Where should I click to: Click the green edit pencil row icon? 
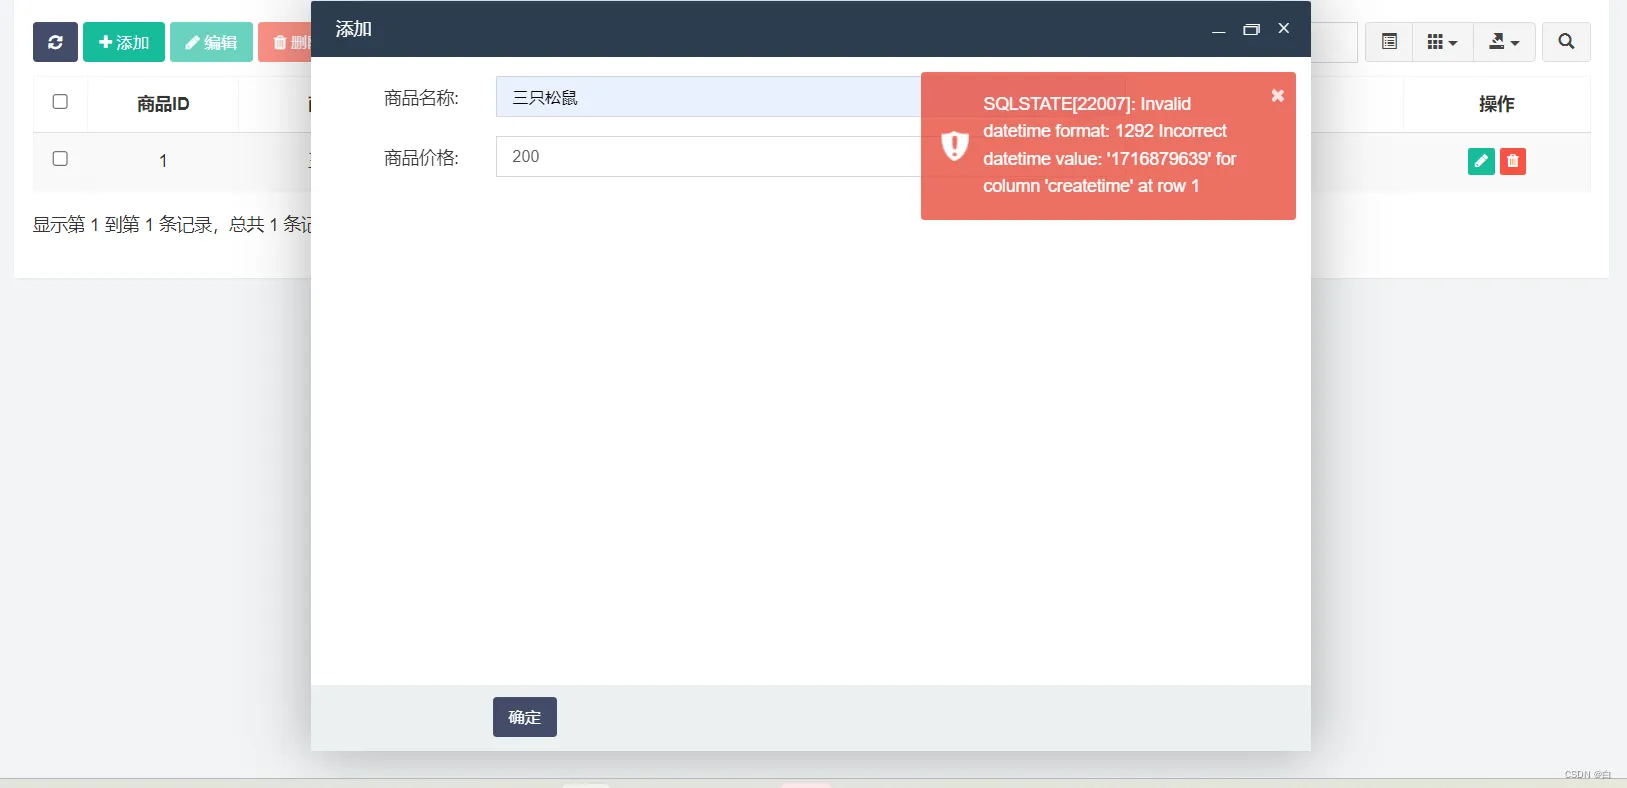click(x=1481, y=161)
